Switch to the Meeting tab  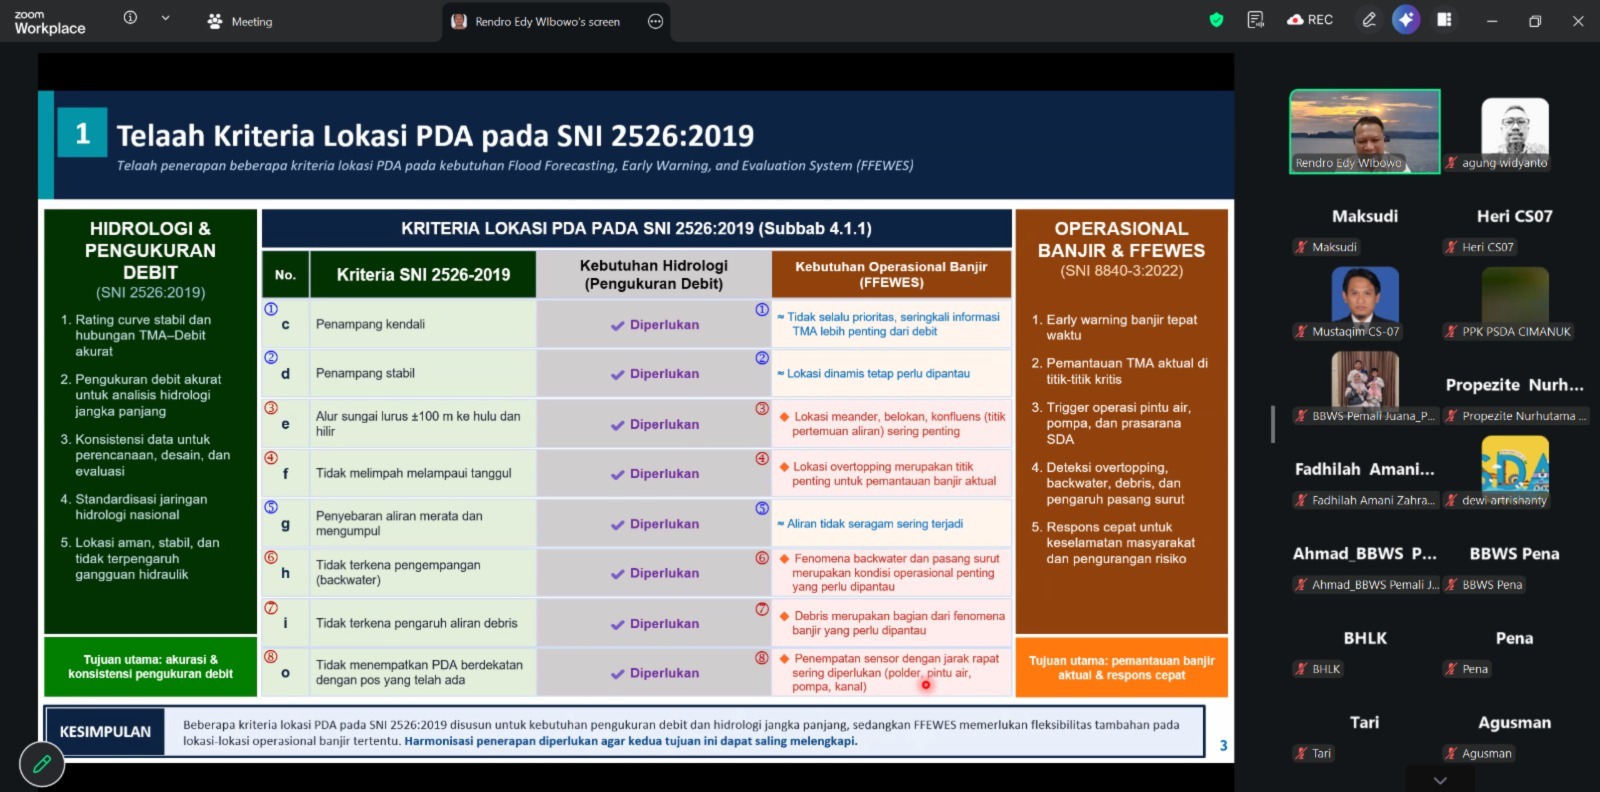coord(240,21)
